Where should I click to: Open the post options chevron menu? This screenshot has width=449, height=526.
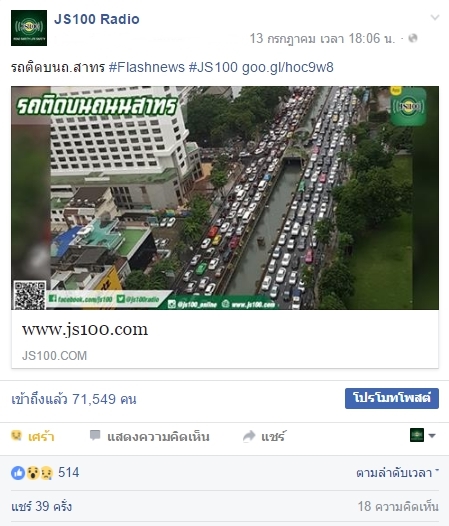[x=435, y=17]
